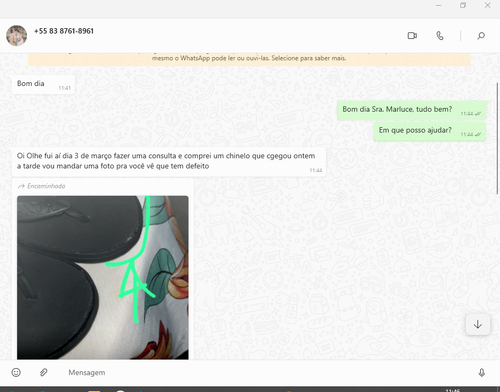Screen dimensions: 500x392
Task: Open contact profile picture avatar
Action: pos(16,35)
